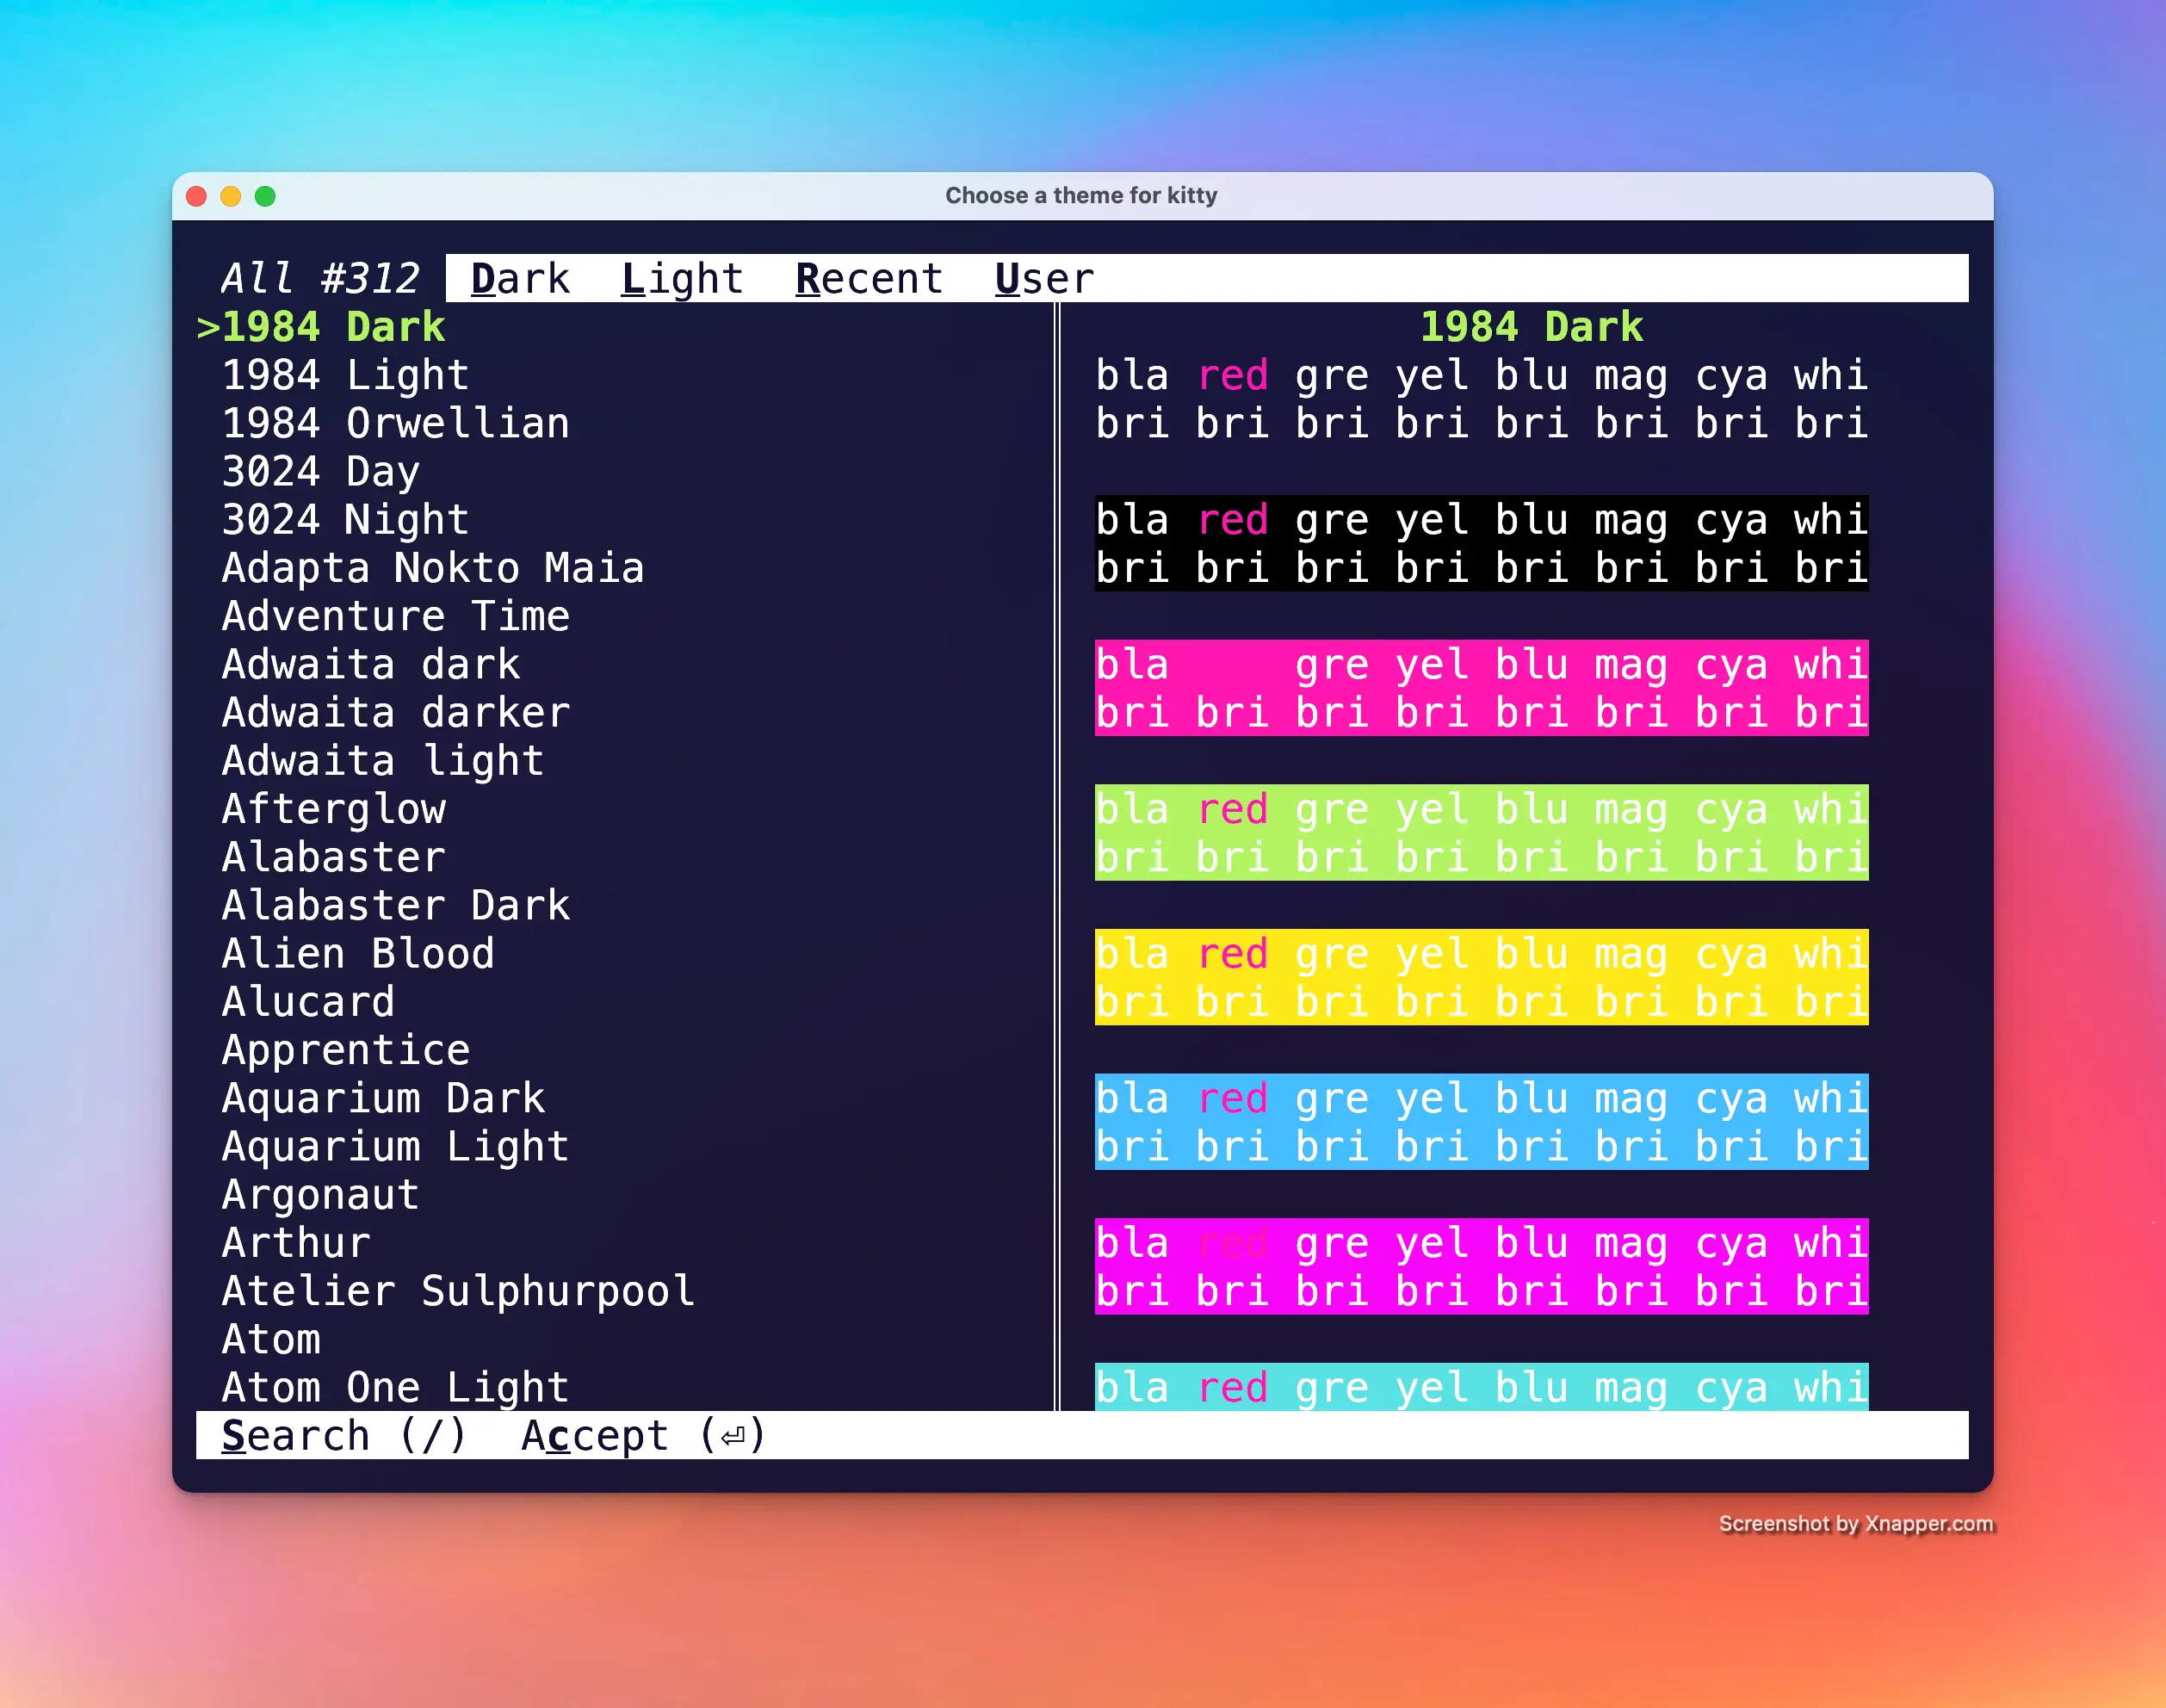2166x1708 pixels.
Task: Switch to the Dark themes tab
Action: [x=520, y=278]
